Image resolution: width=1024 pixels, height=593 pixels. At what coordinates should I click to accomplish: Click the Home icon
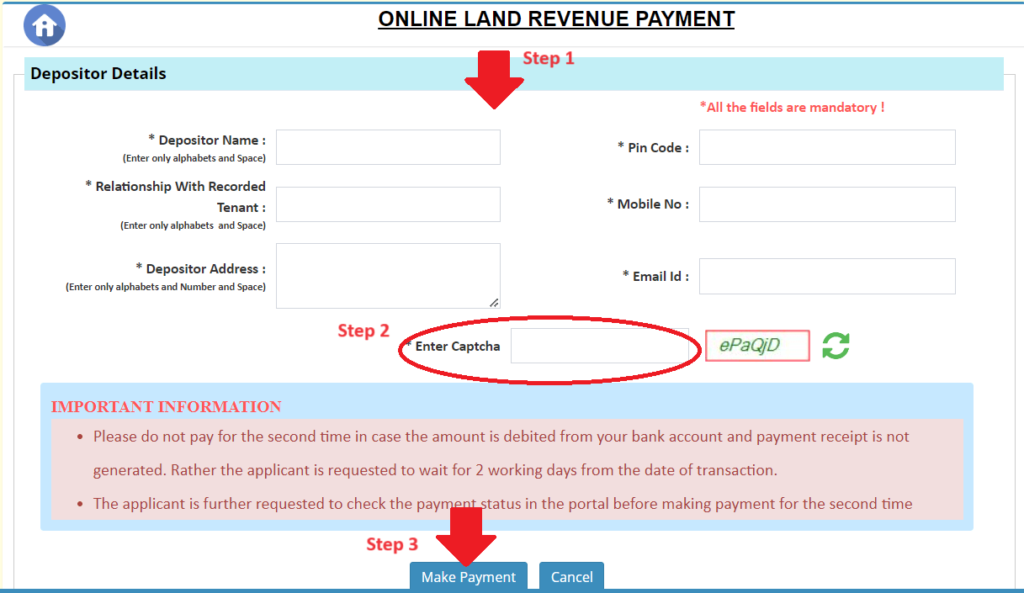coord(43,24)
